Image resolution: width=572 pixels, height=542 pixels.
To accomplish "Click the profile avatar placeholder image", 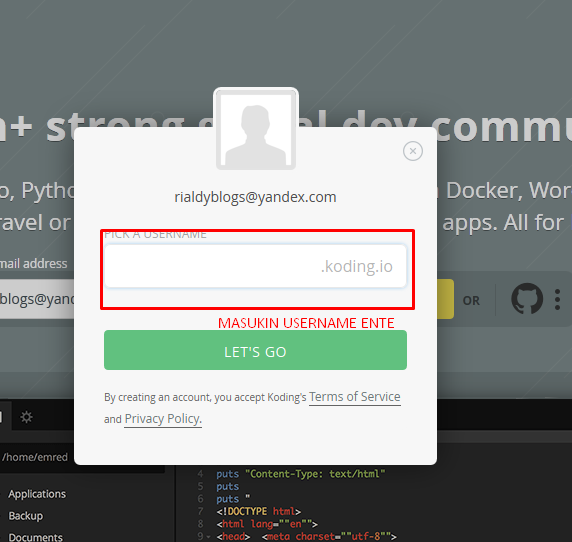I will (x=256, y=128).
